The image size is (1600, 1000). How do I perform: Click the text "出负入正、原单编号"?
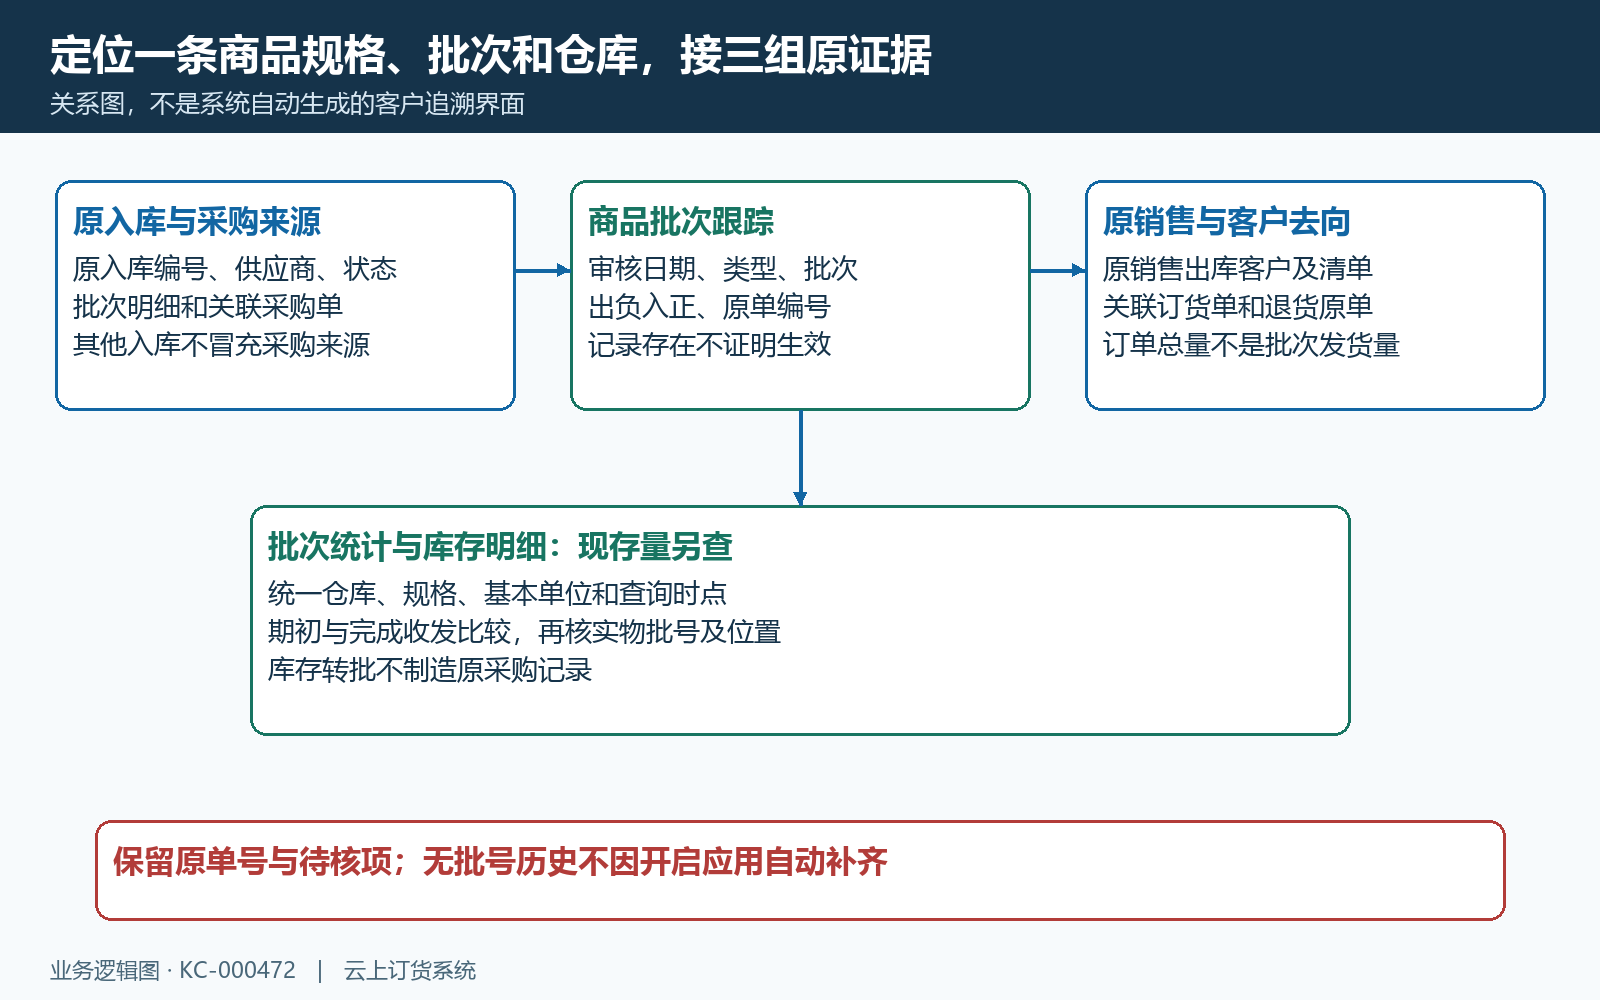709,307
